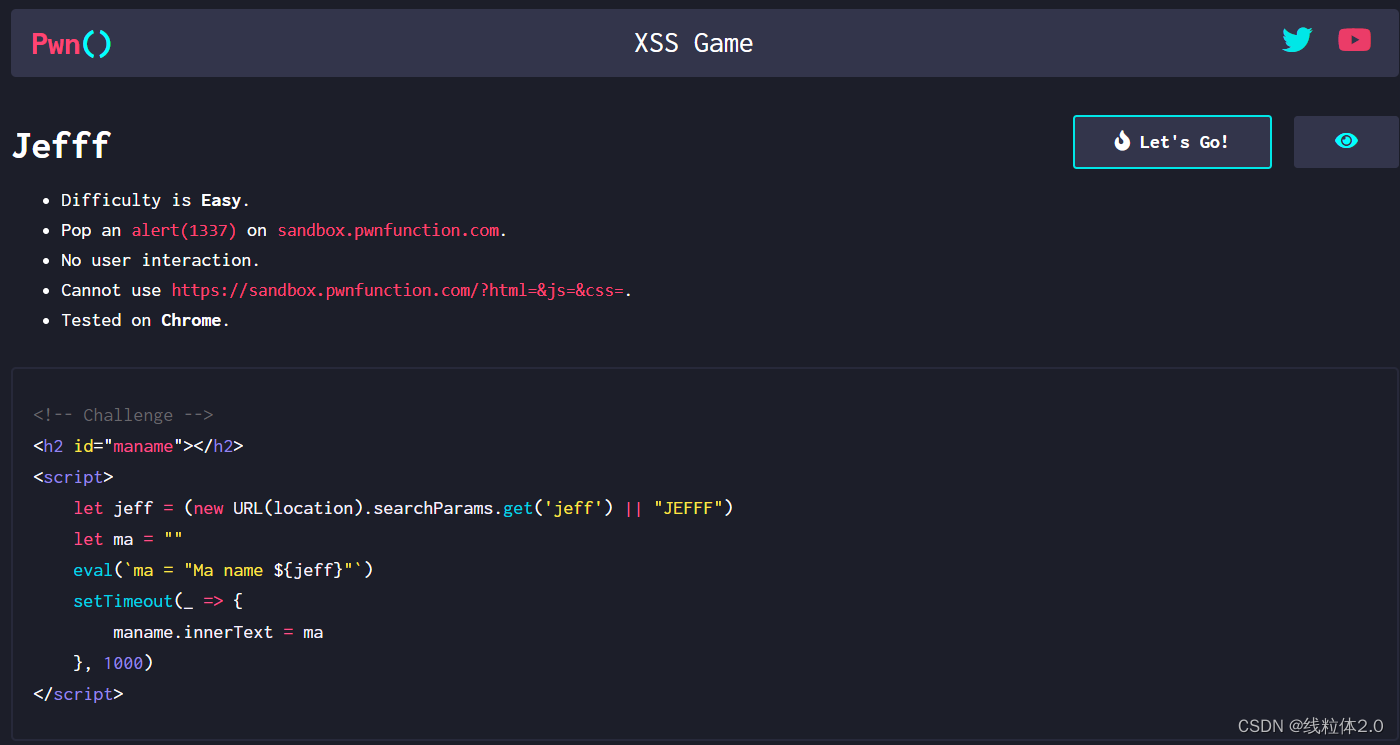
Task: Click the Jefff challenge heading
Action: 61,145
